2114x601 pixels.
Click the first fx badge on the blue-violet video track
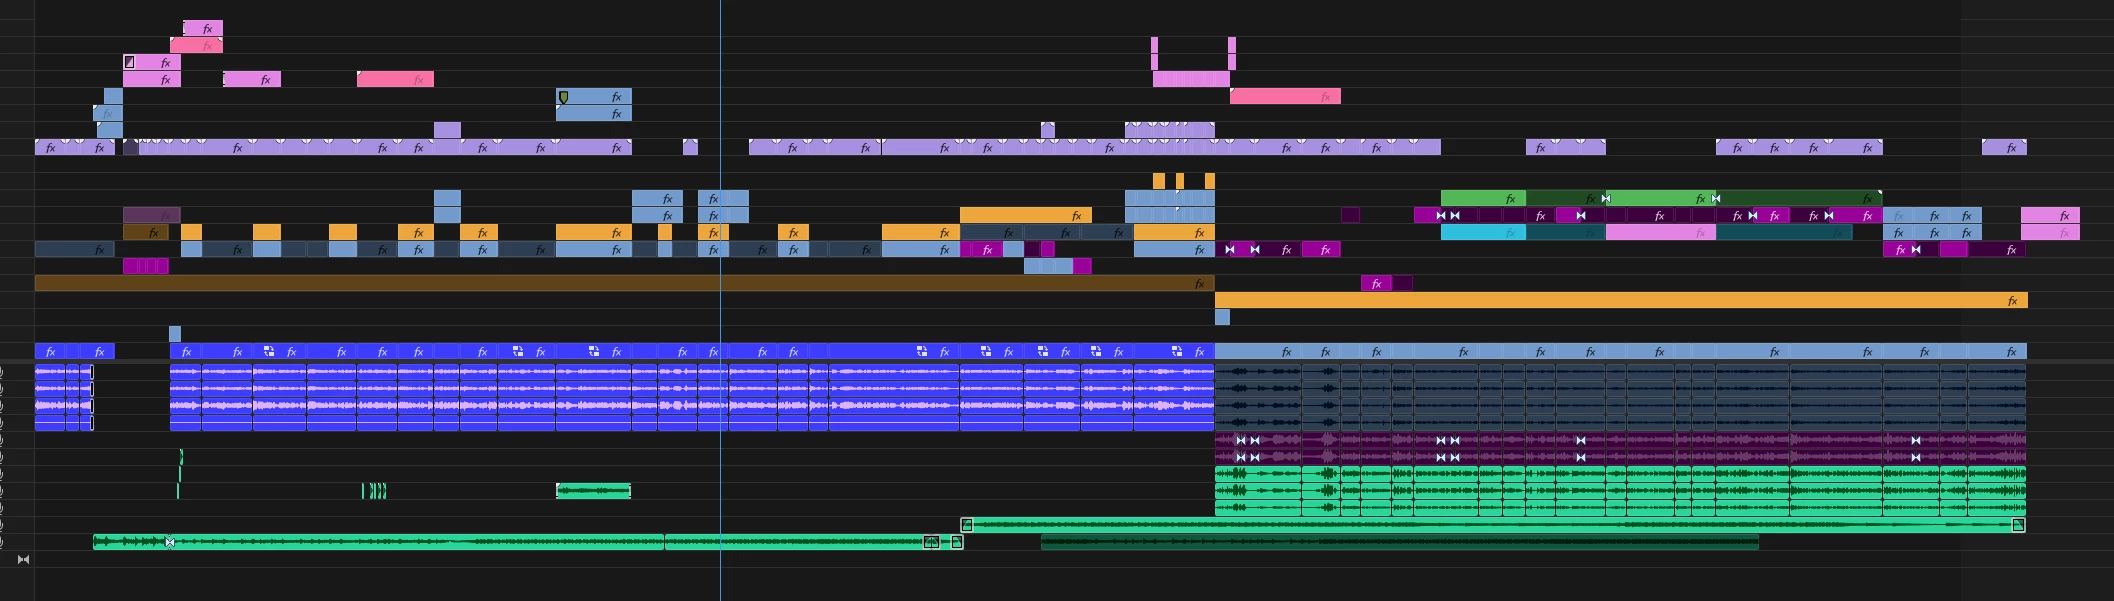(51, 352)
